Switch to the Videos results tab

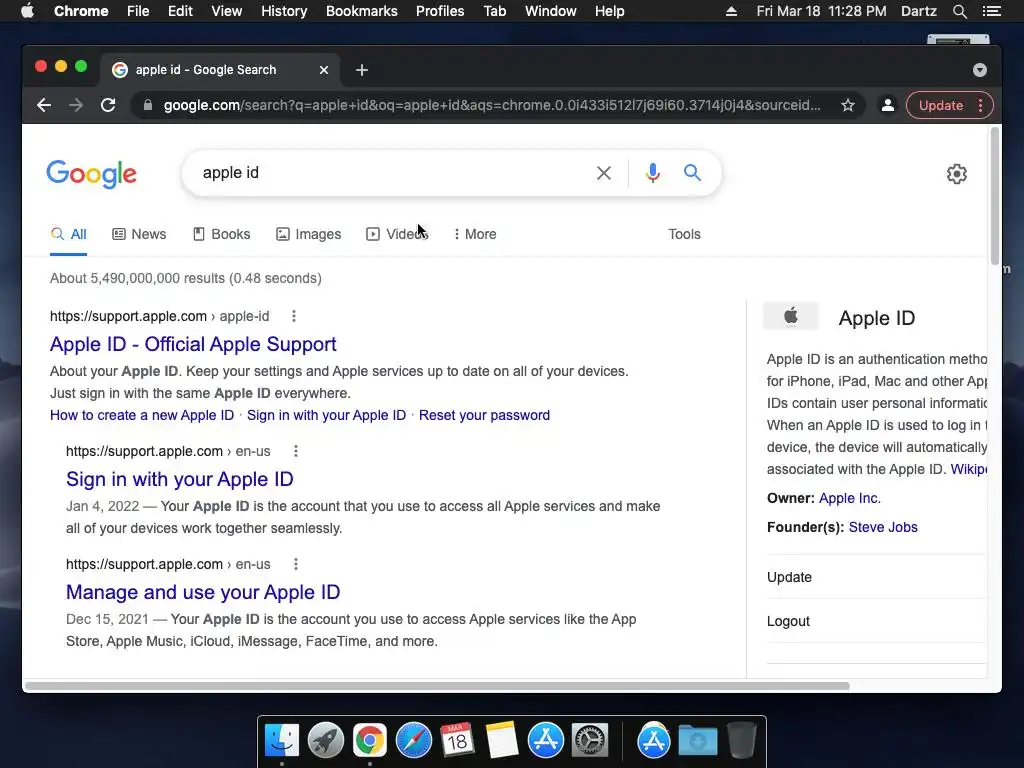coord(397,234)
